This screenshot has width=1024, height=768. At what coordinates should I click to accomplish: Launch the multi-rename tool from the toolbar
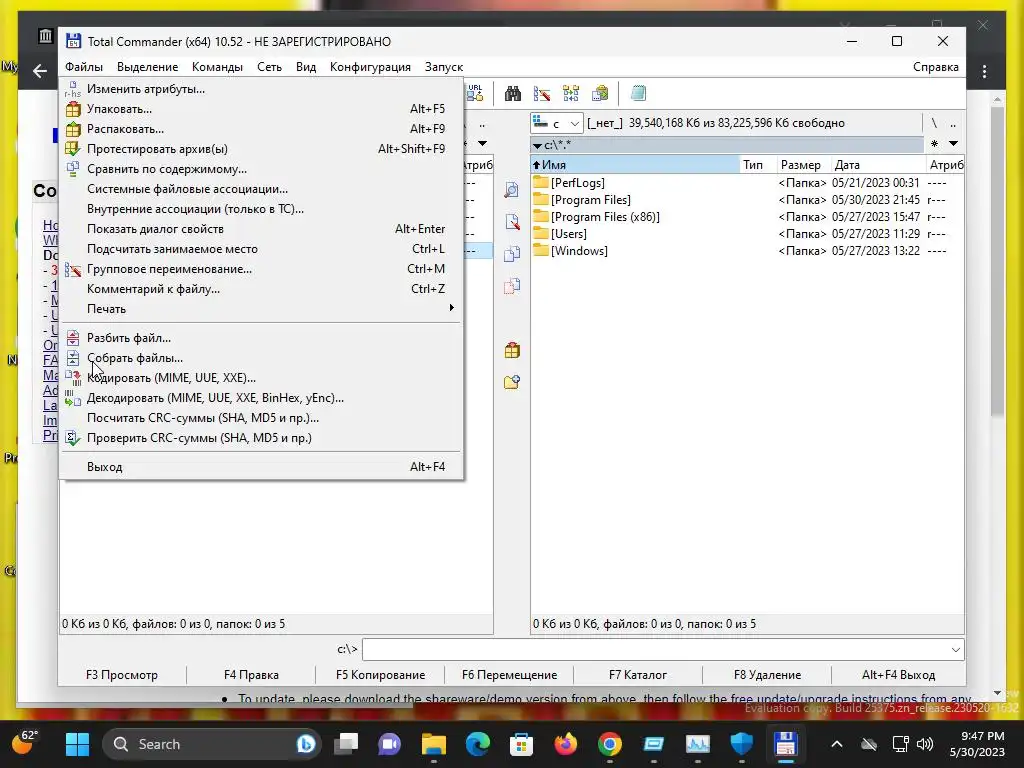tap(541, 93)
